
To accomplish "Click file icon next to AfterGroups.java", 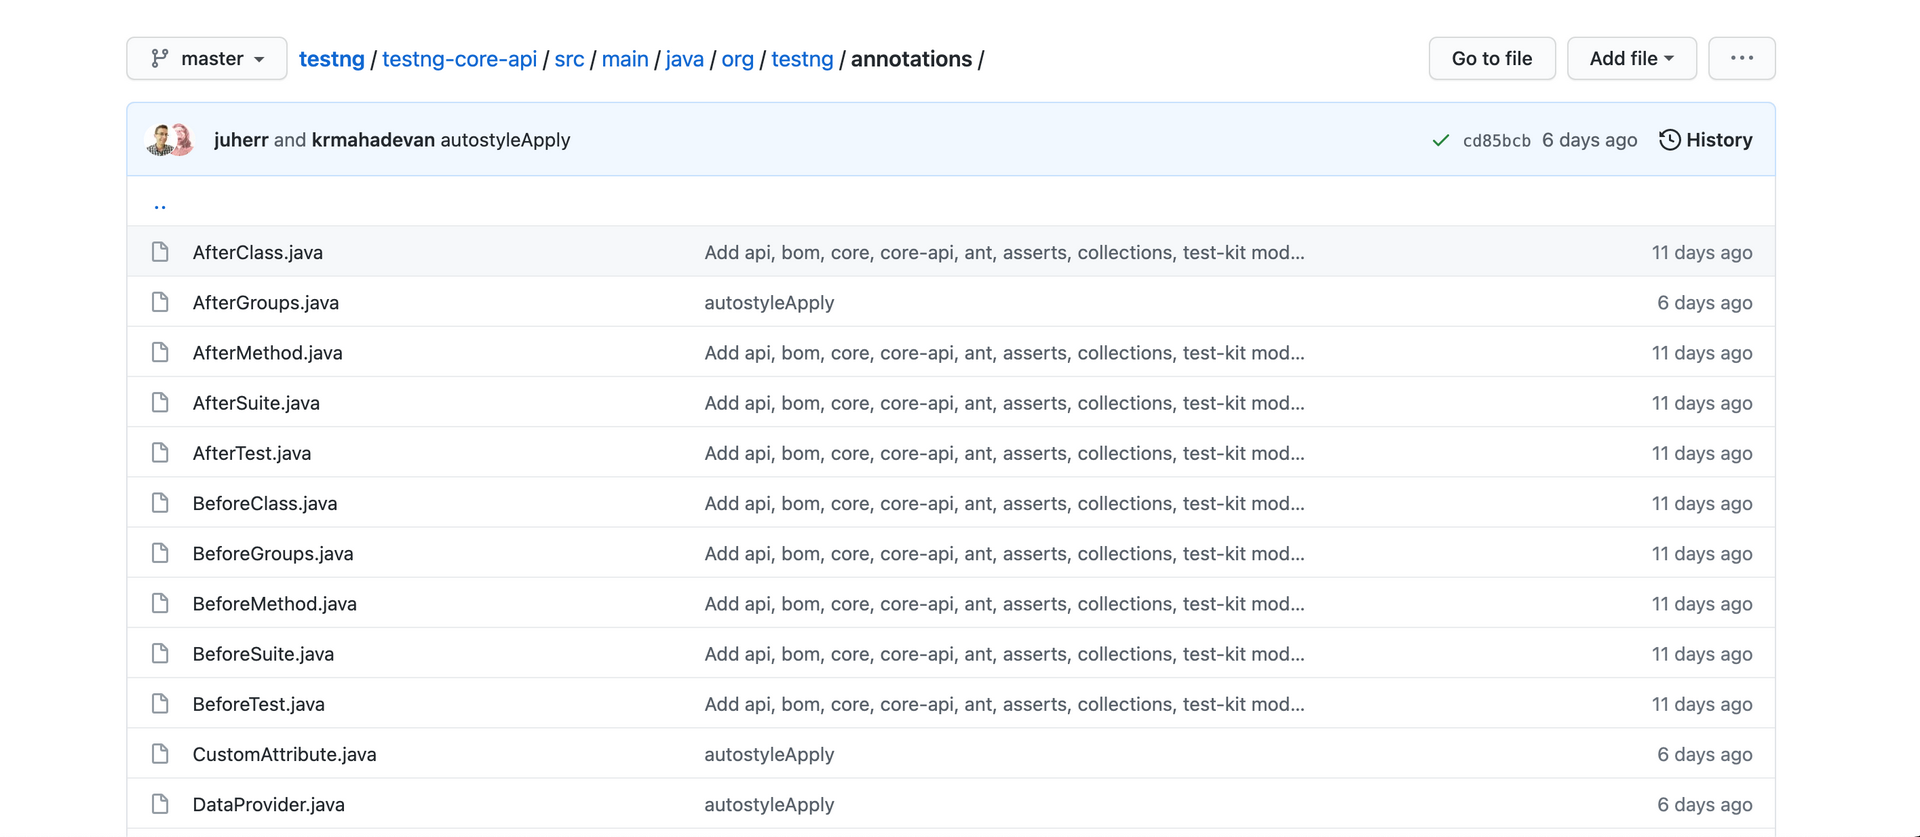I will click(160, 301).
